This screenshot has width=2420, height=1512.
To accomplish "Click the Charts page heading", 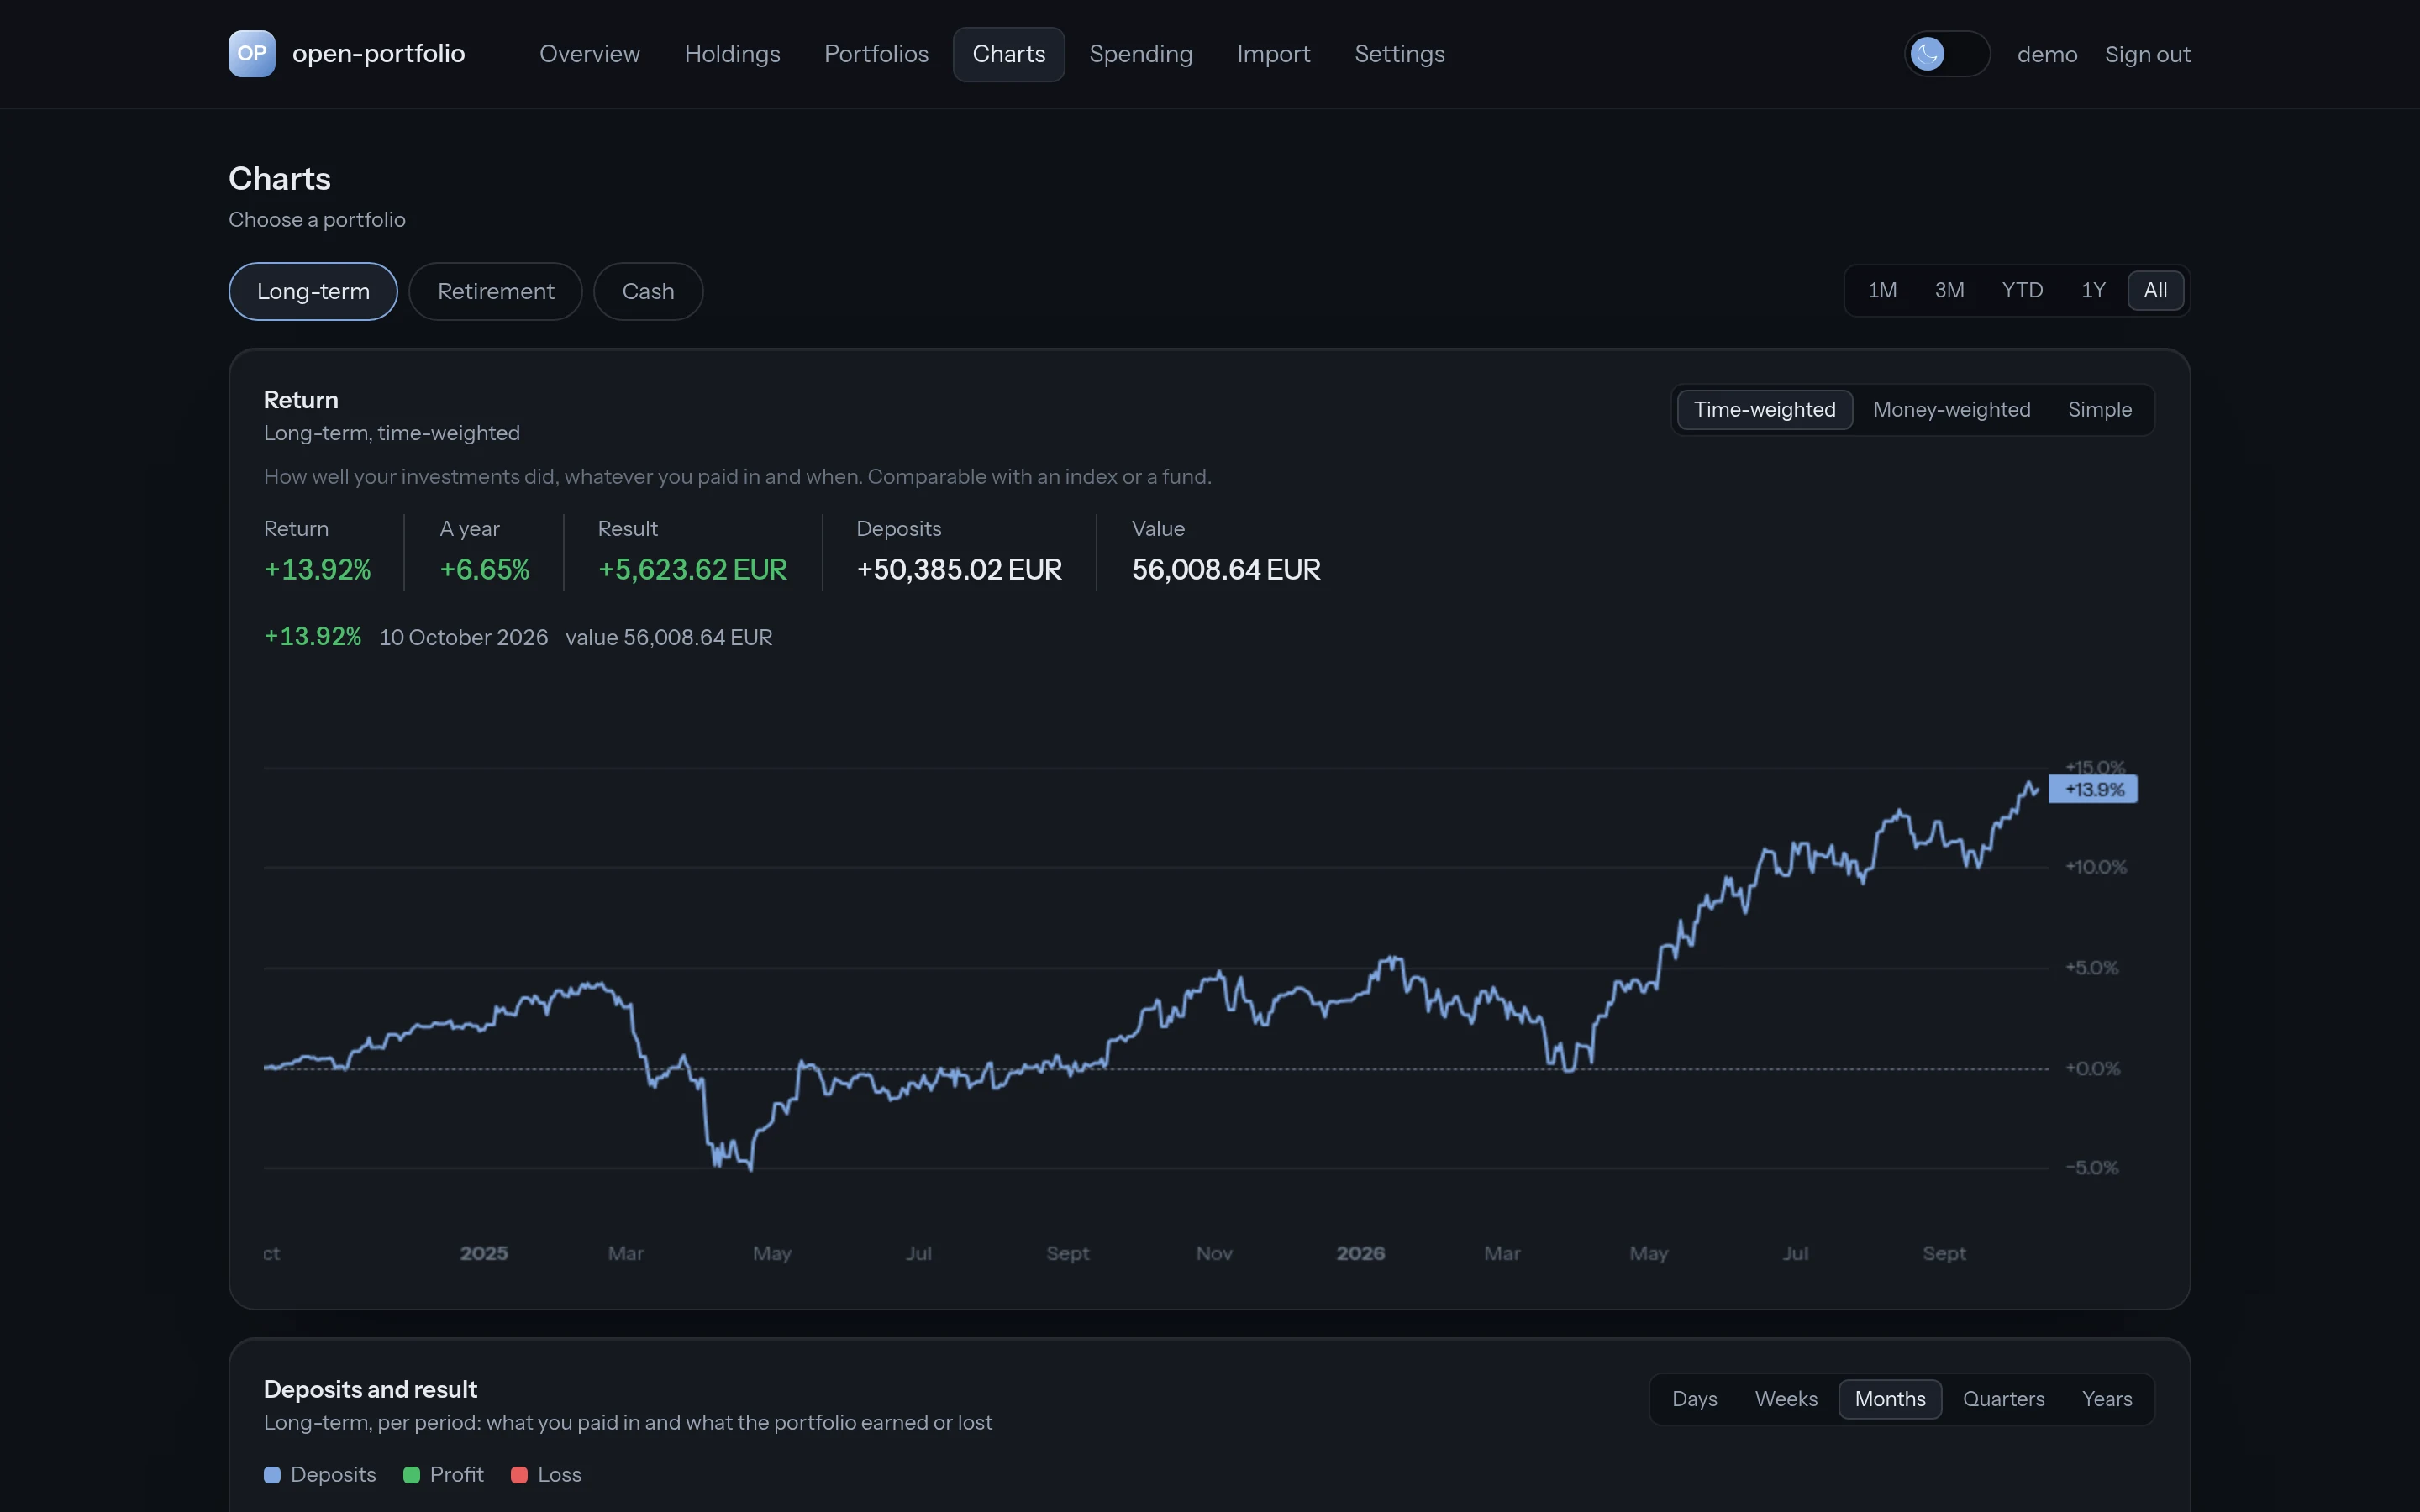I will [280, 179].
